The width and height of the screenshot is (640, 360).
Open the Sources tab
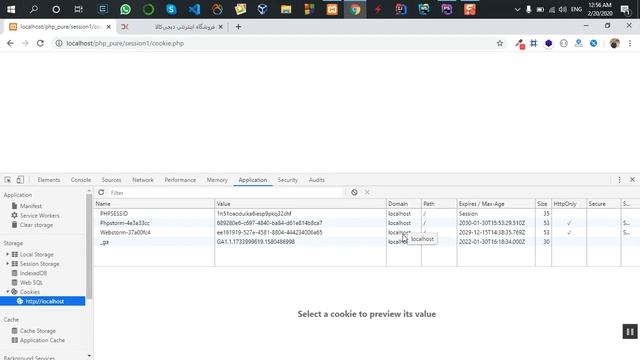tap(111, 180)
